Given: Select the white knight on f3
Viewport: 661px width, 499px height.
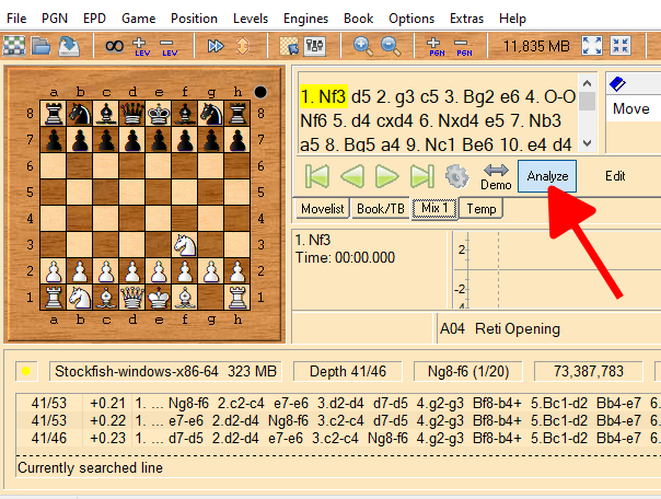Looking at the screenshot, I should (x=184, y=244).
